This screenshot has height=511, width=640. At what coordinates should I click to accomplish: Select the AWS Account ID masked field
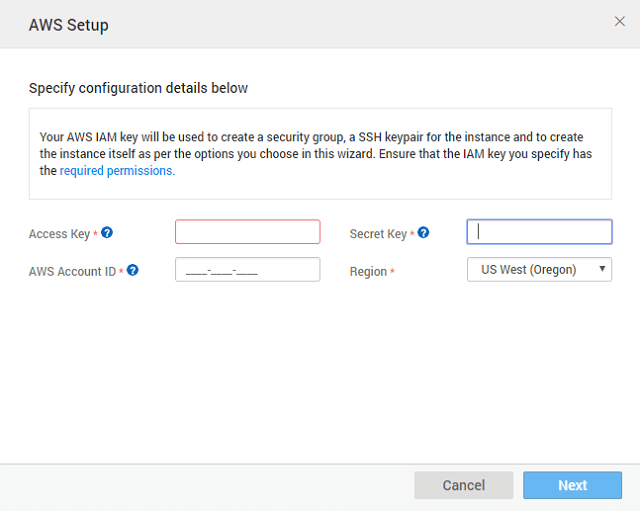(247, 270)
